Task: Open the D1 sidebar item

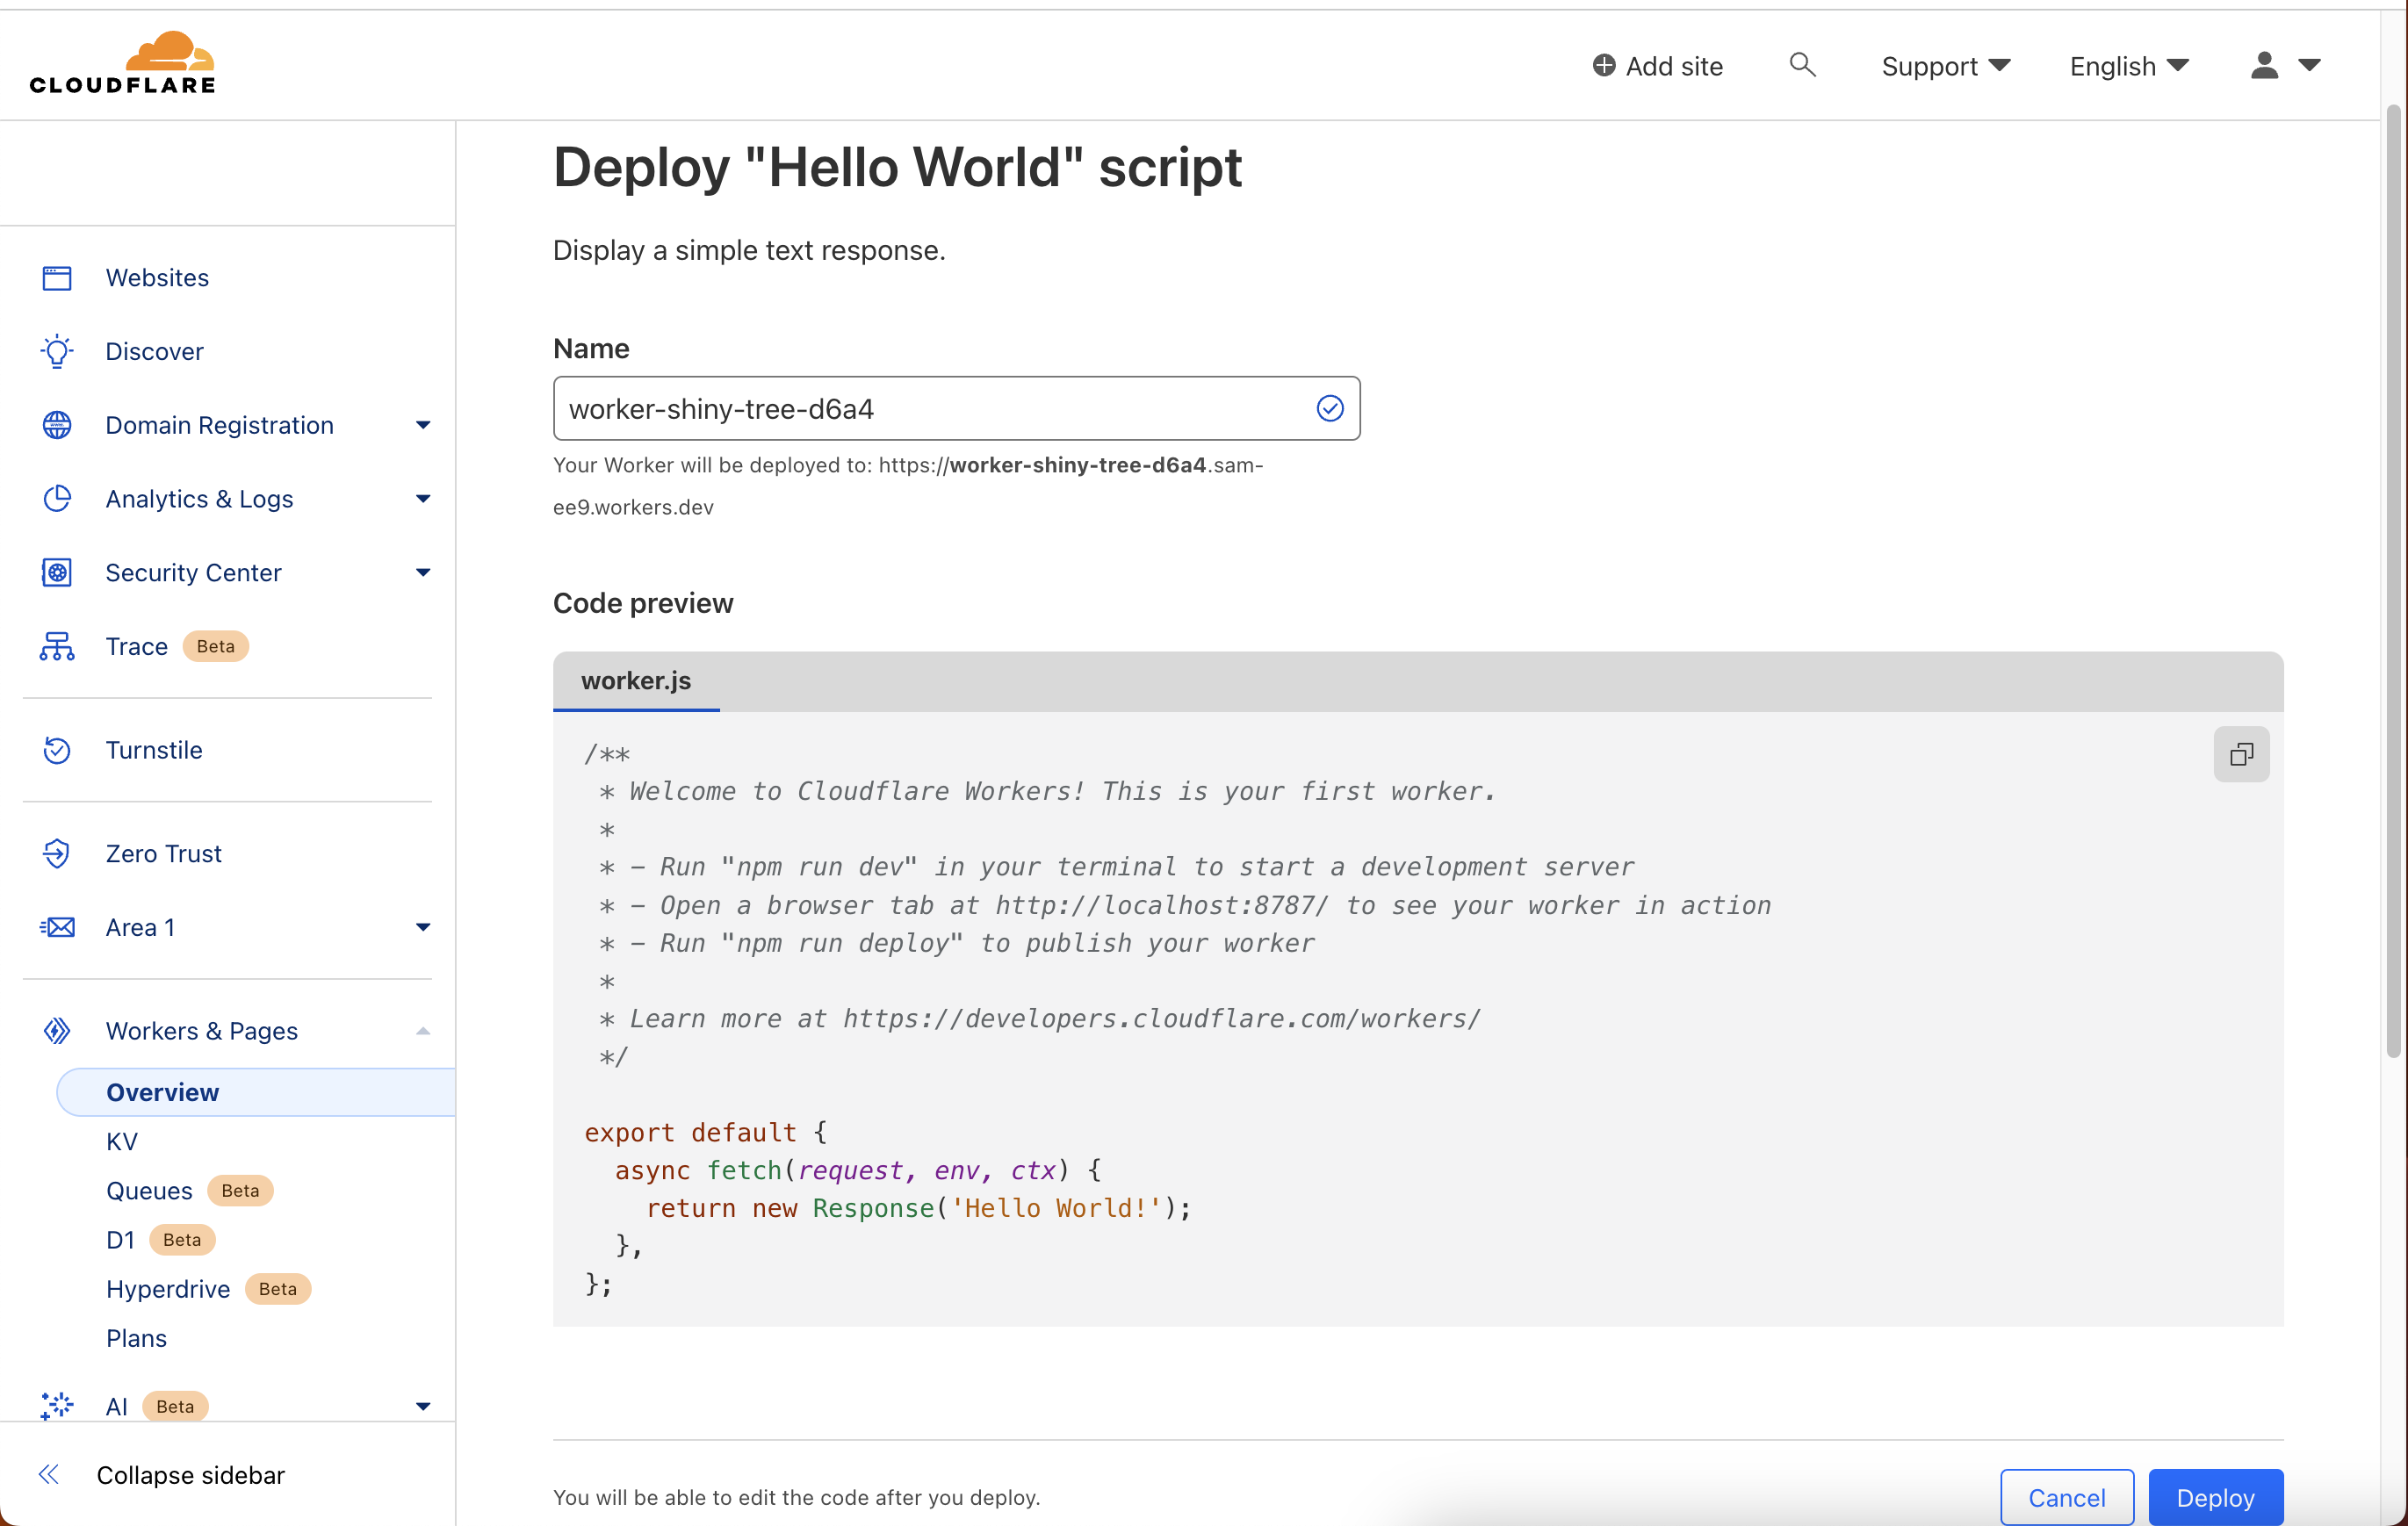Action: (x=120, y=1240)
